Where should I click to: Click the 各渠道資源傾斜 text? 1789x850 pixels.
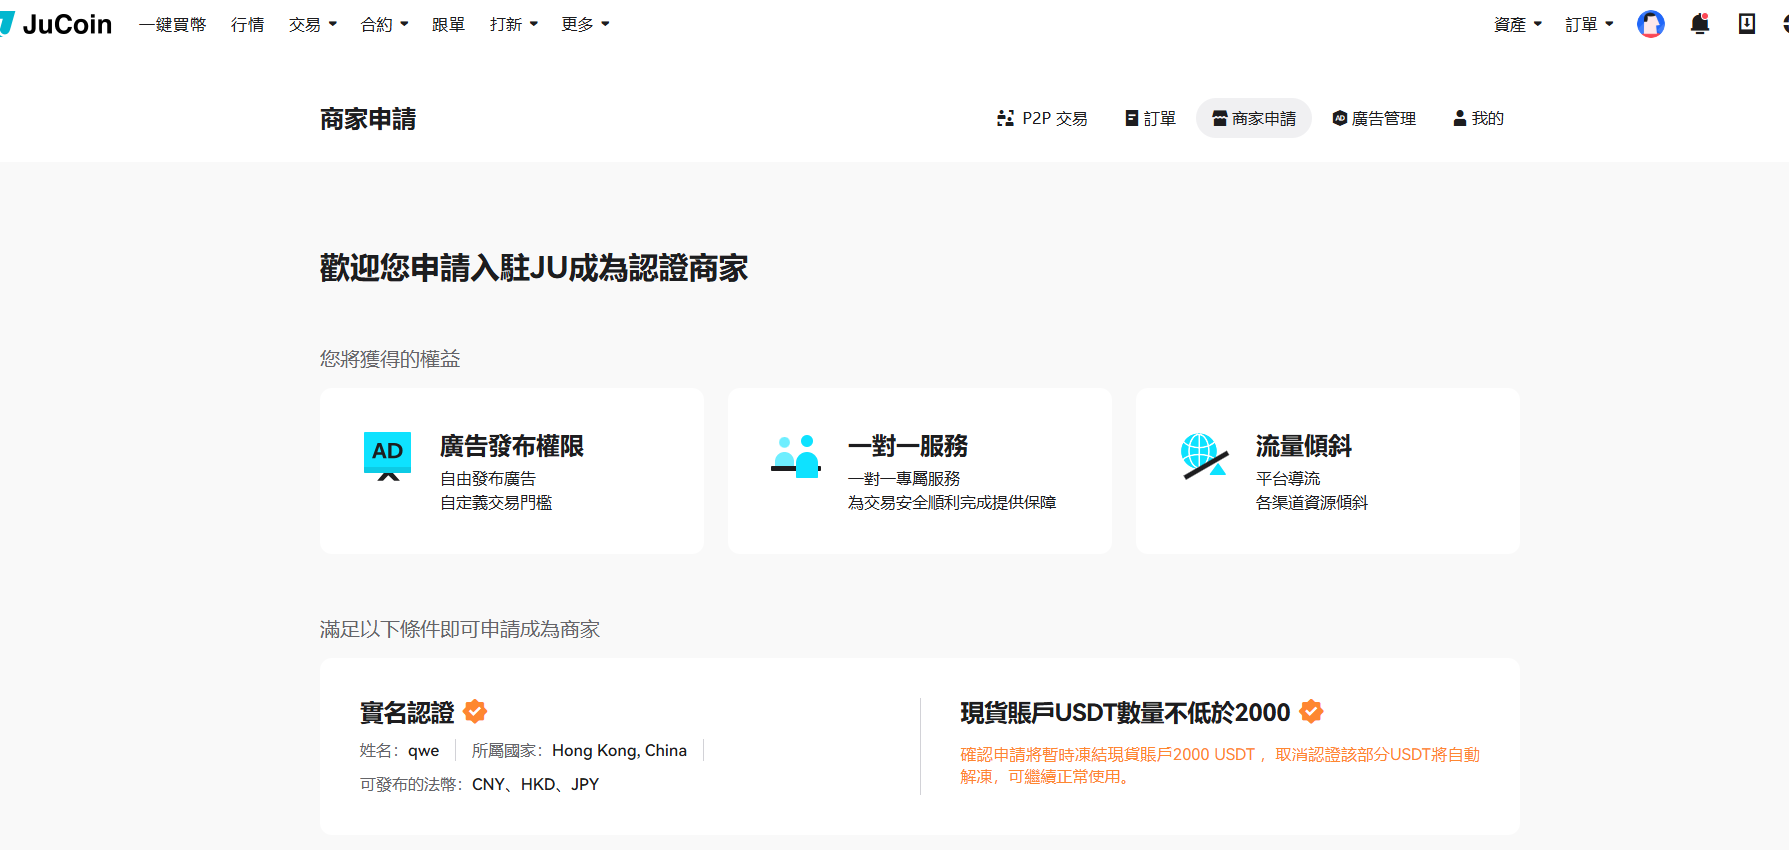pyautogui.click(x=1312, y=502)
